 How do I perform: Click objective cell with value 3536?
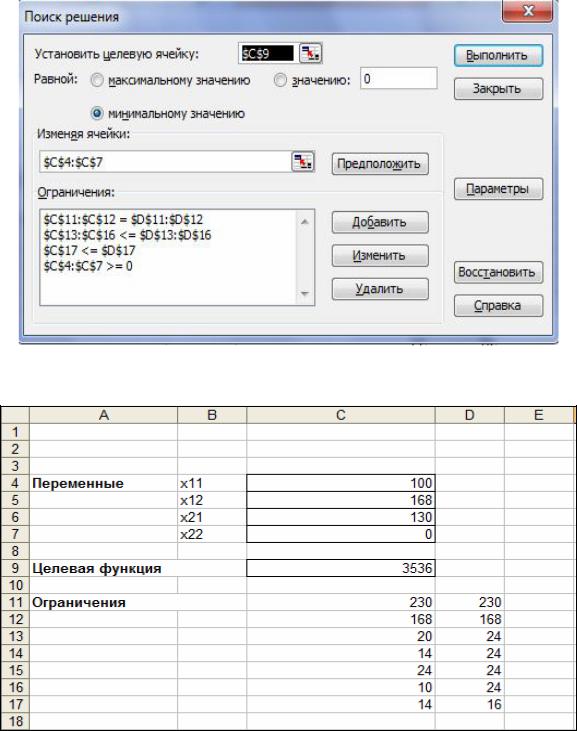coord(341,568)
